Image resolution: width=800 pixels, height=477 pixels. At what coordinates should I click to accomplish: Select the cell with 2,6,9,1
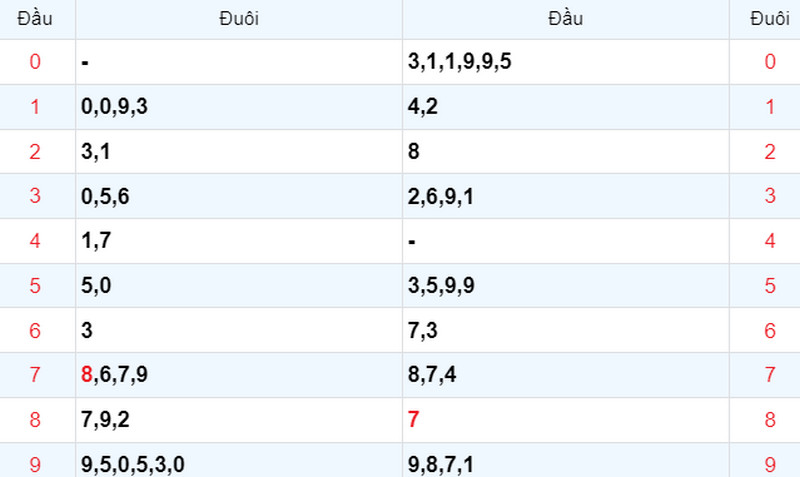pos(441,196)
